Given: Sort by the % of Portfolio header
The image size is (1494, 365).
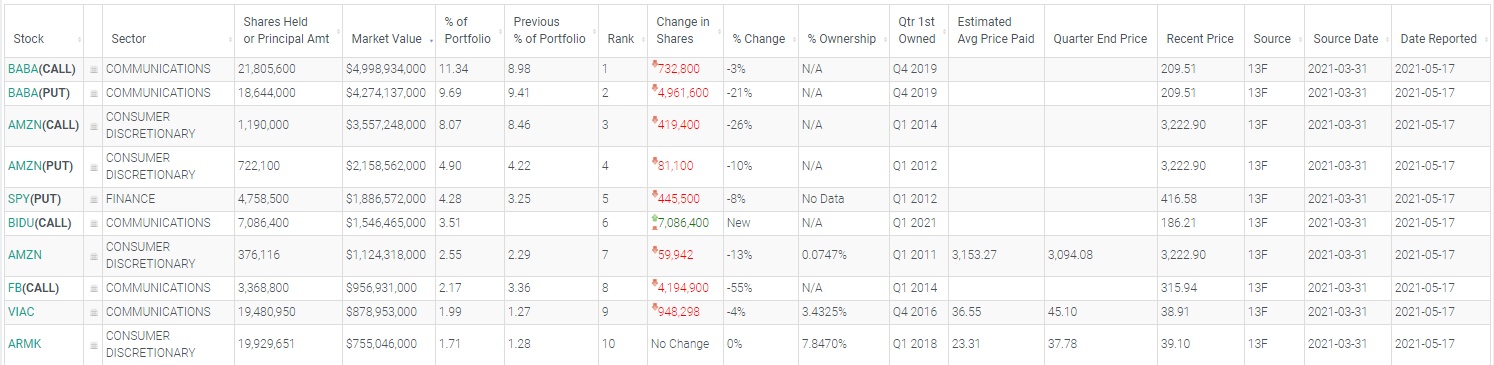Looking at the screenshot, I should [x=456, y=30].
